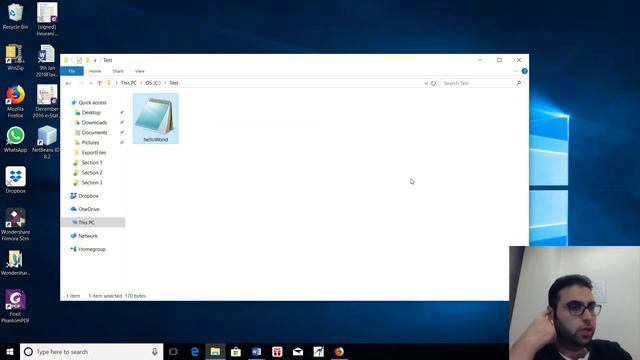Click Test in the address path
The width and height of the screenshot is (640, 360).
coord(174,83)
